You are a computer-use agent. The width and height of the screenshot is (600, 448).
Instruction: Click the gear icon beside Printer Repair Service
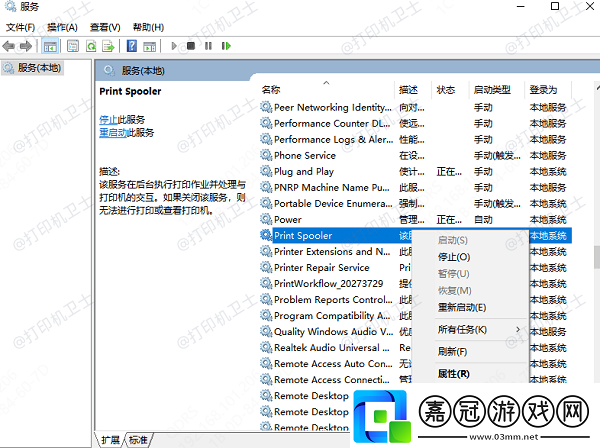[266, 267]
